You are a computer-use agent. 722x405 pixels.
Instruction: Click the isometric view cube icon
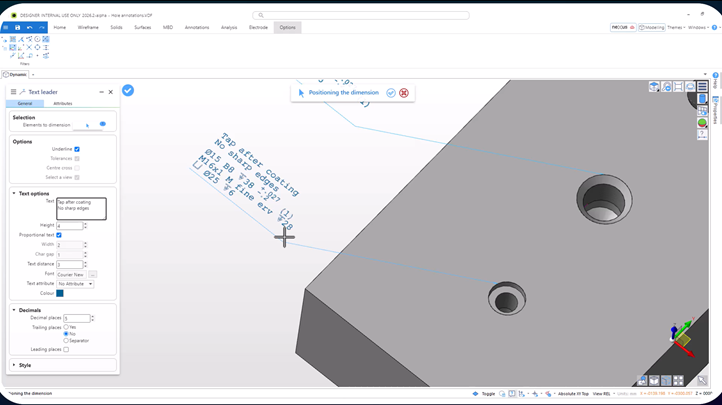coord(654,87)
